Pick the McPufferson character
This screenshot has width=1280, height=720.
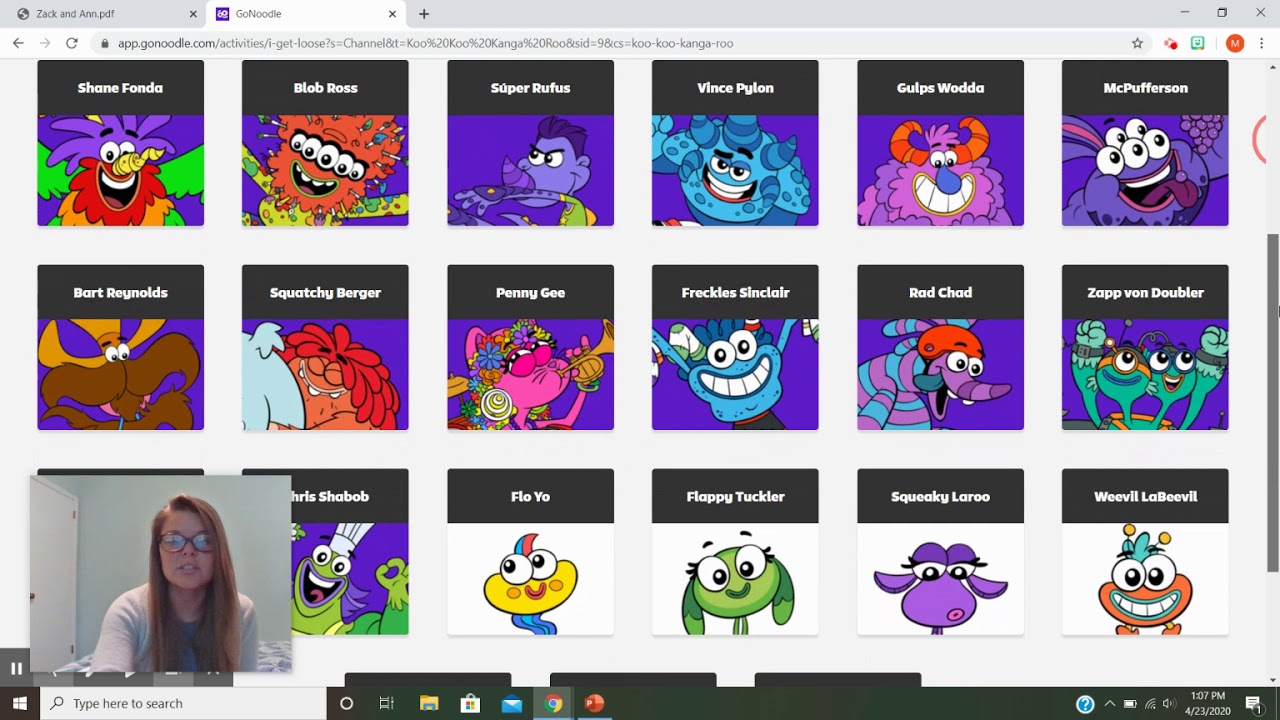[x=1145, y=143]
